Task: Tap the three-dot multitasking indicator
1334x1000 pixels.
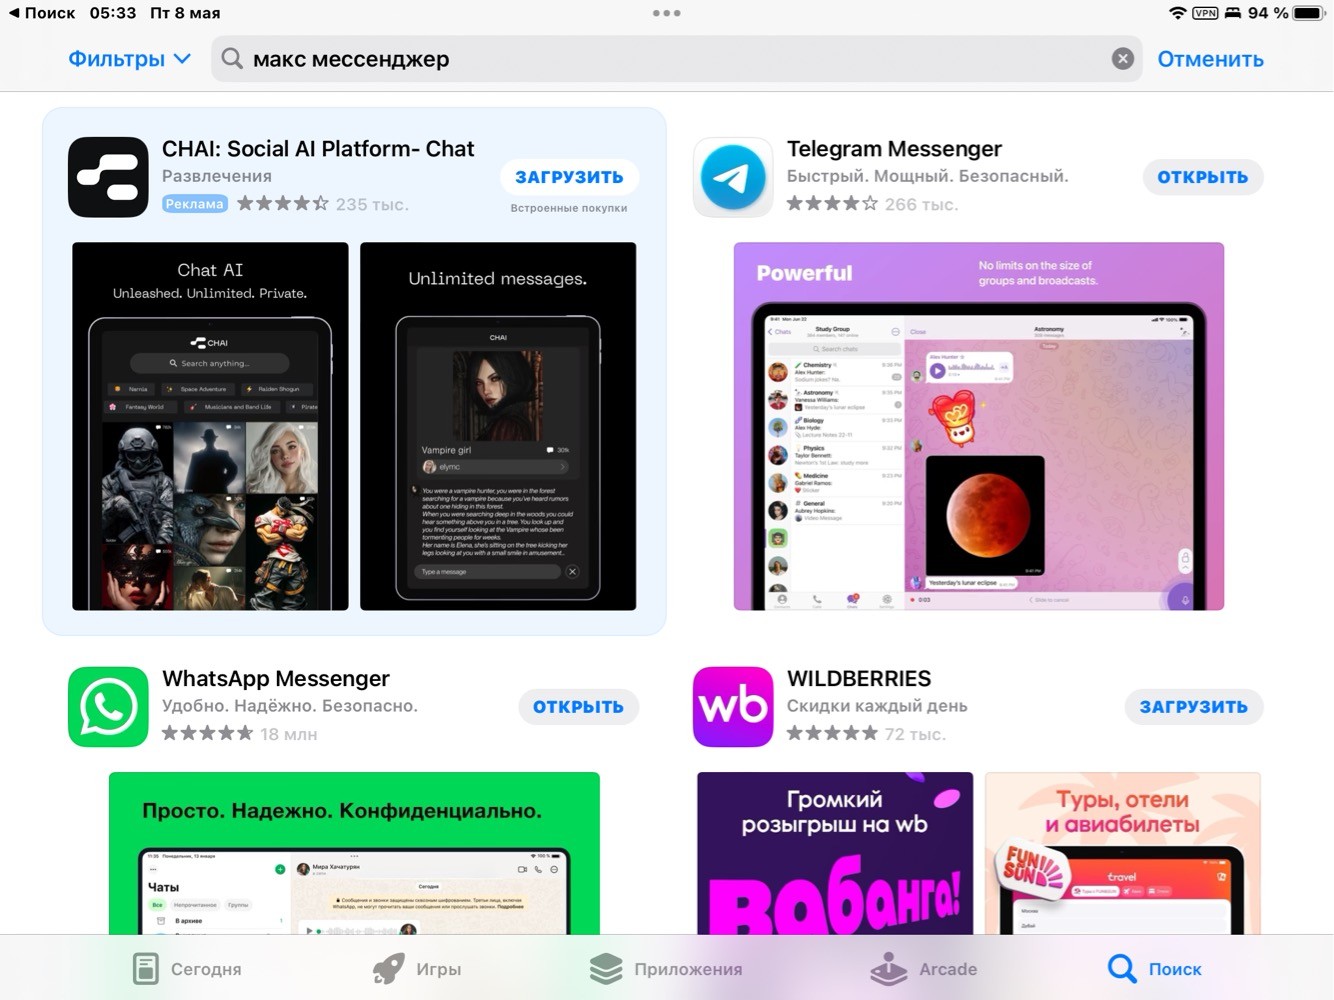Action: pos(667,13)
